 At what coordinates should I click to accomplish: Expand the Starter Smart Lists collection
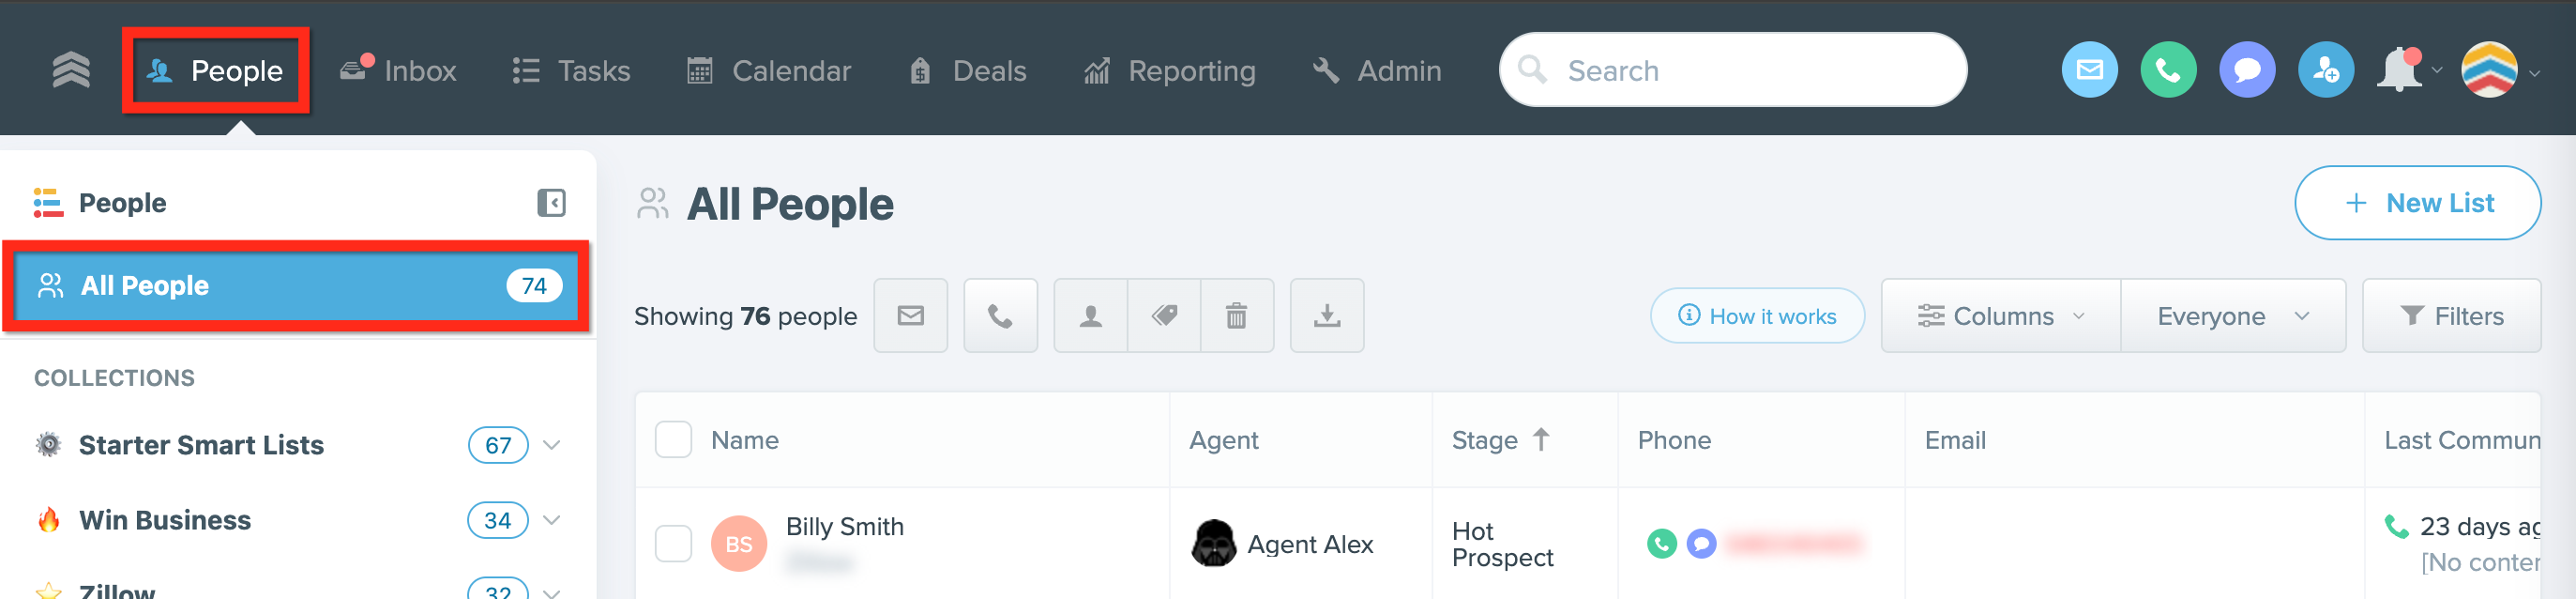pyautogui.click(x=552, y=445)
